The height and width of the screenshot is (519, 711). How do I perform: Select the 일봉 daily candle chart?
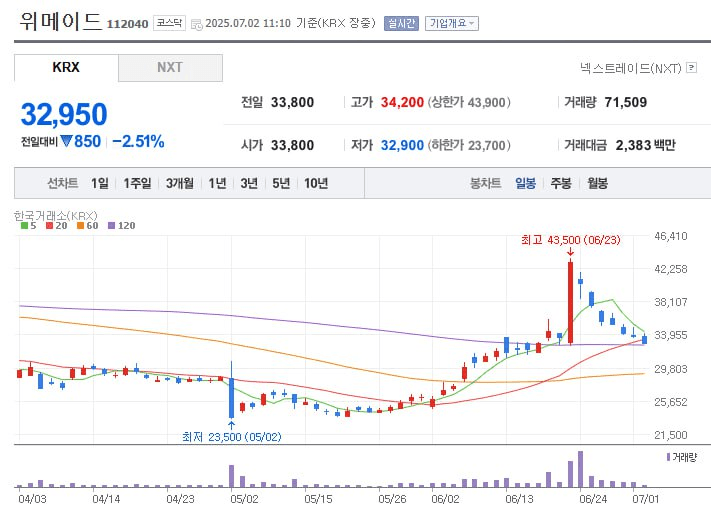(526, 183)
